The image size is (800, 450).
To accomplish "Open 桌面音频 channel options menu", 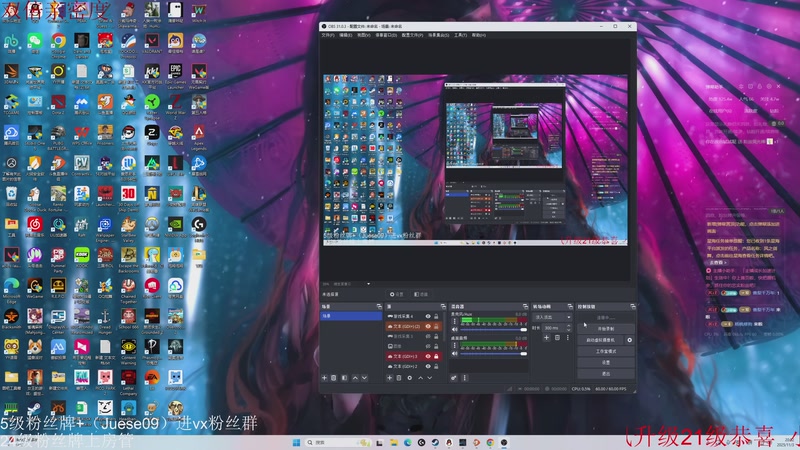I will click(455, 345).
